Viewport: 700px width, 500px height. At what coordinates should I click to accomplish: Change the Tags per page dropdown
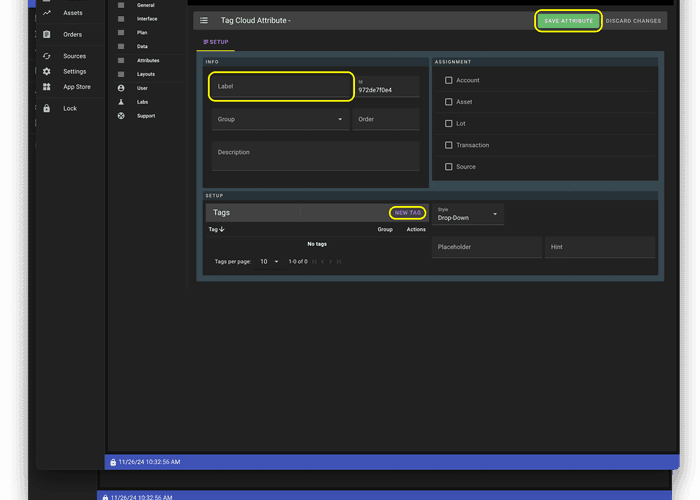(x=269, y=262)
